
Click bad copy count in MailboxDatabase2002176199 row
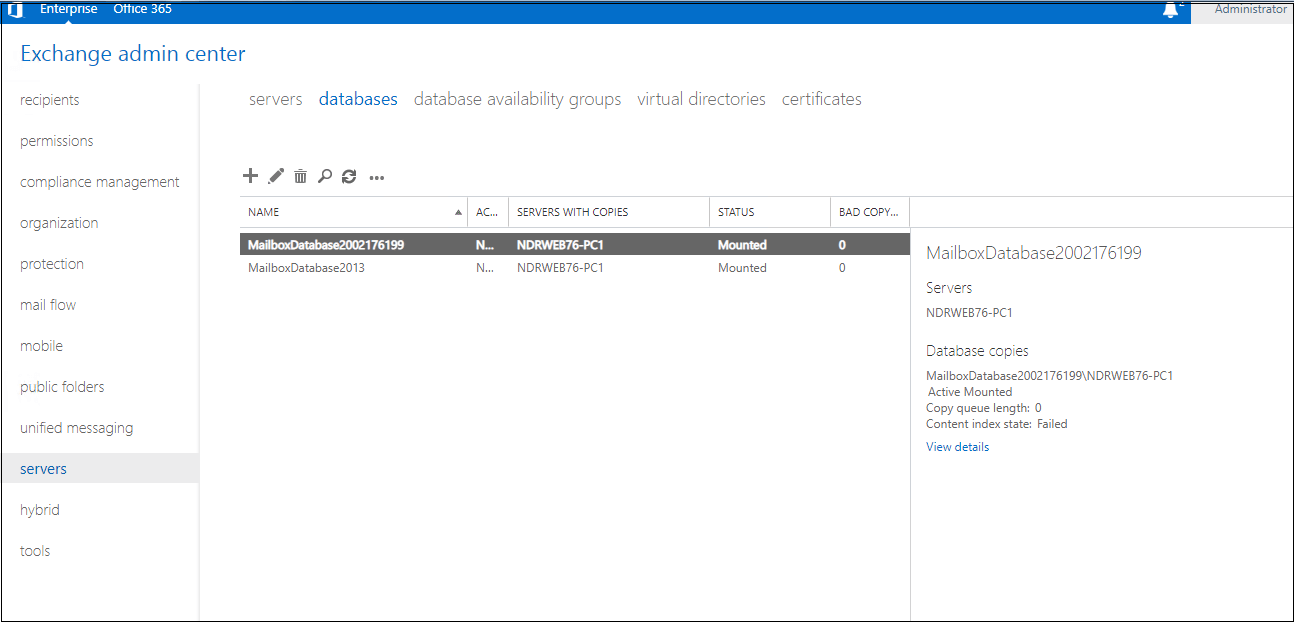[x=842, y=245]
